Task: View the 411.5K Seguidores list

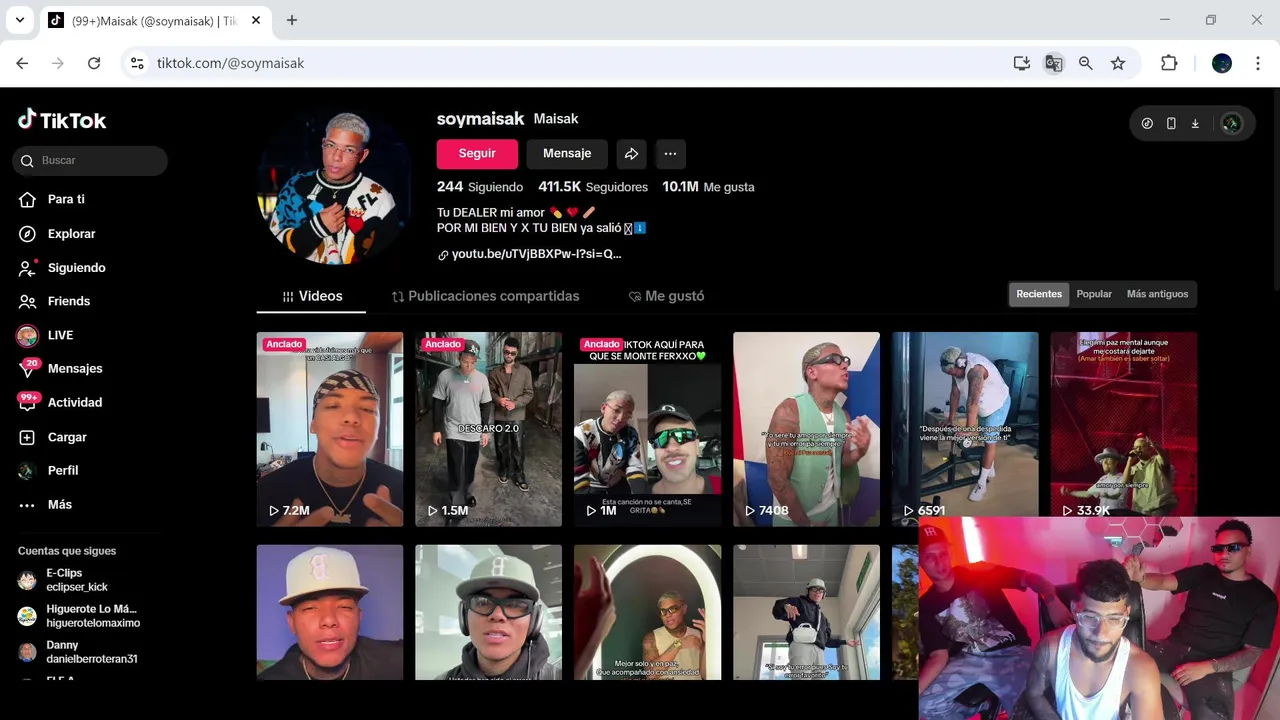Action: 593,187
